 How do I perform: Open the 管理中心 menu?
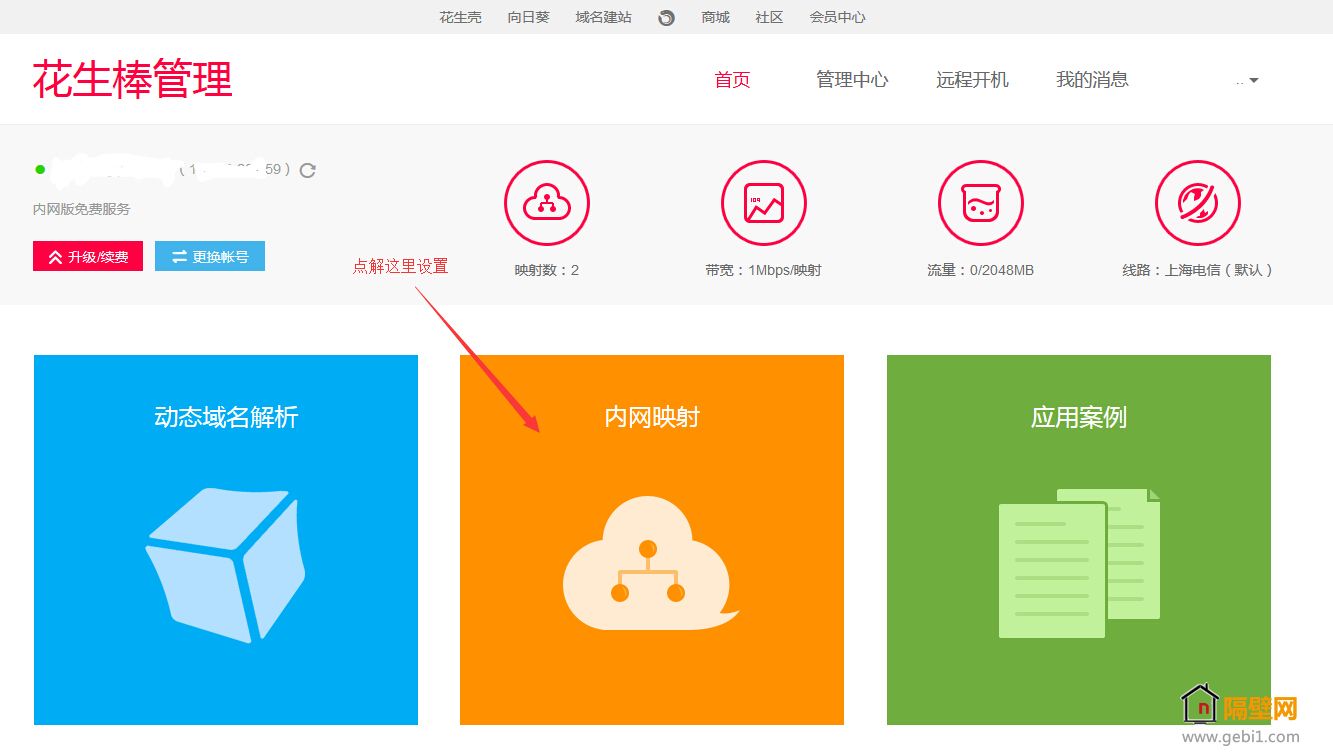(852, 80)
